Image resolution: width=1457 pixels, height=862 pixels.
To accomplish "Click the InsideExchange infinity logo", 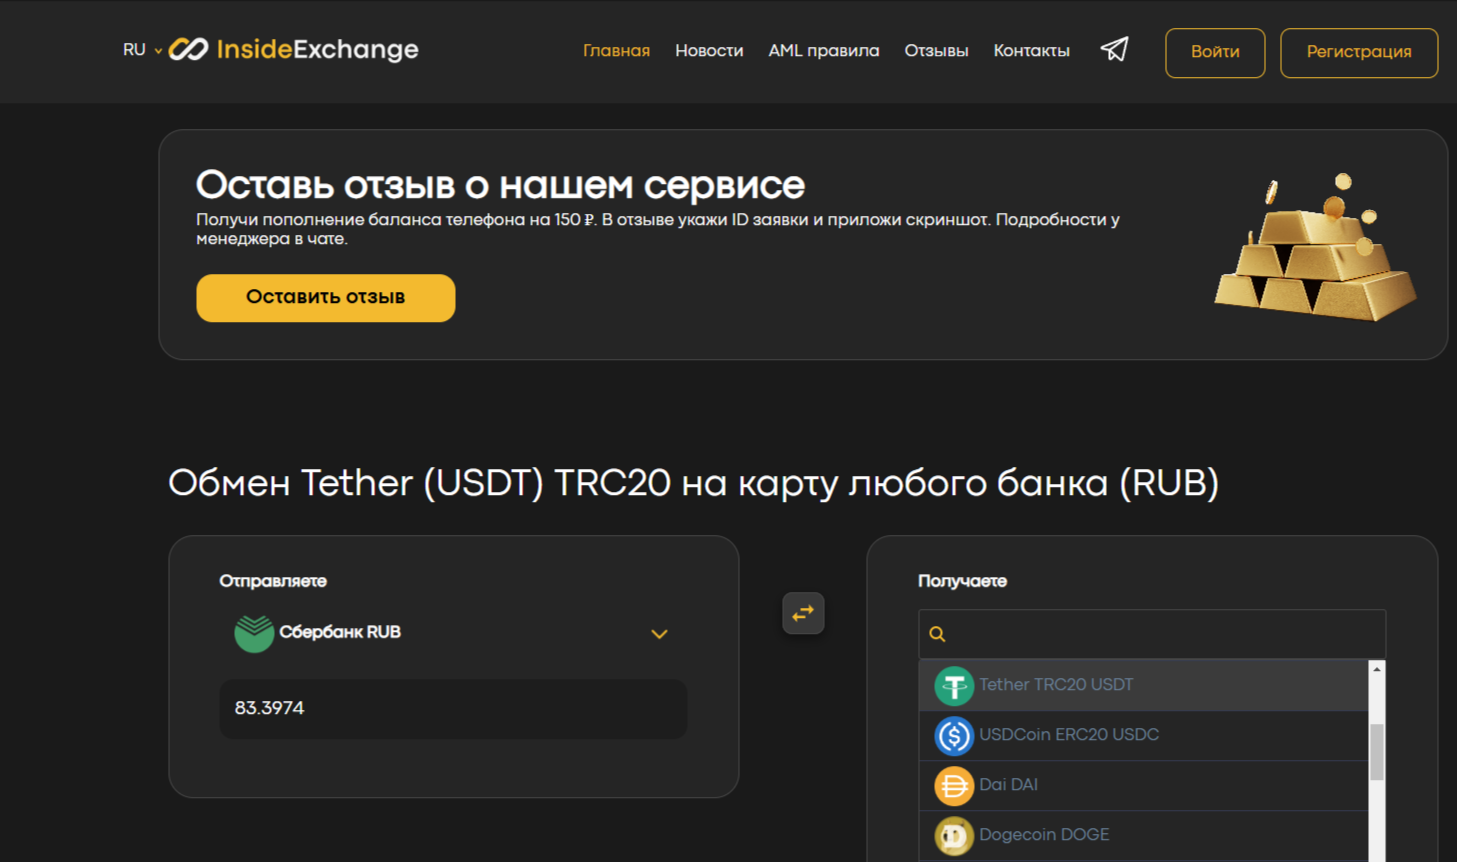I will tap(188, 49).
